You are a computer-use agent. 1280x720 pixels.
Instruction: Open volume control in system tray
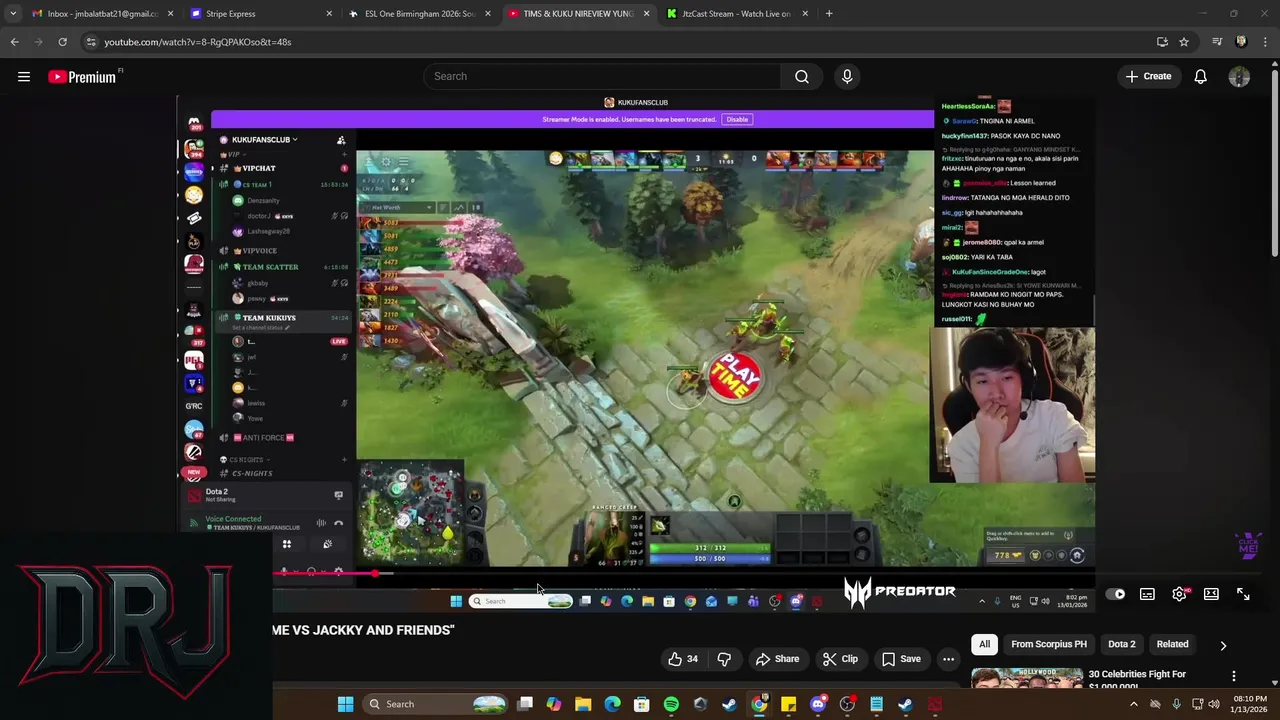(1215, 704)
